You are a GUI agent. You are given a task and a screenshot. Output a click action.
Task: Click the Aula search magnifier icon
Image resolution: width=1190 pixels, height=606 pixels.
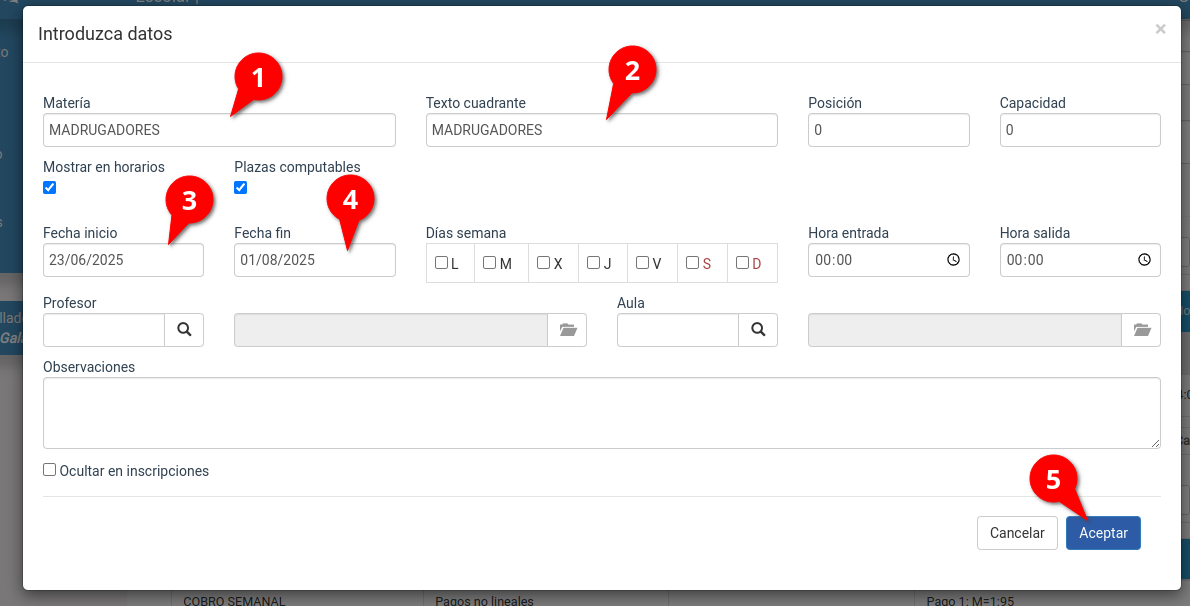(x=758, y=330)
